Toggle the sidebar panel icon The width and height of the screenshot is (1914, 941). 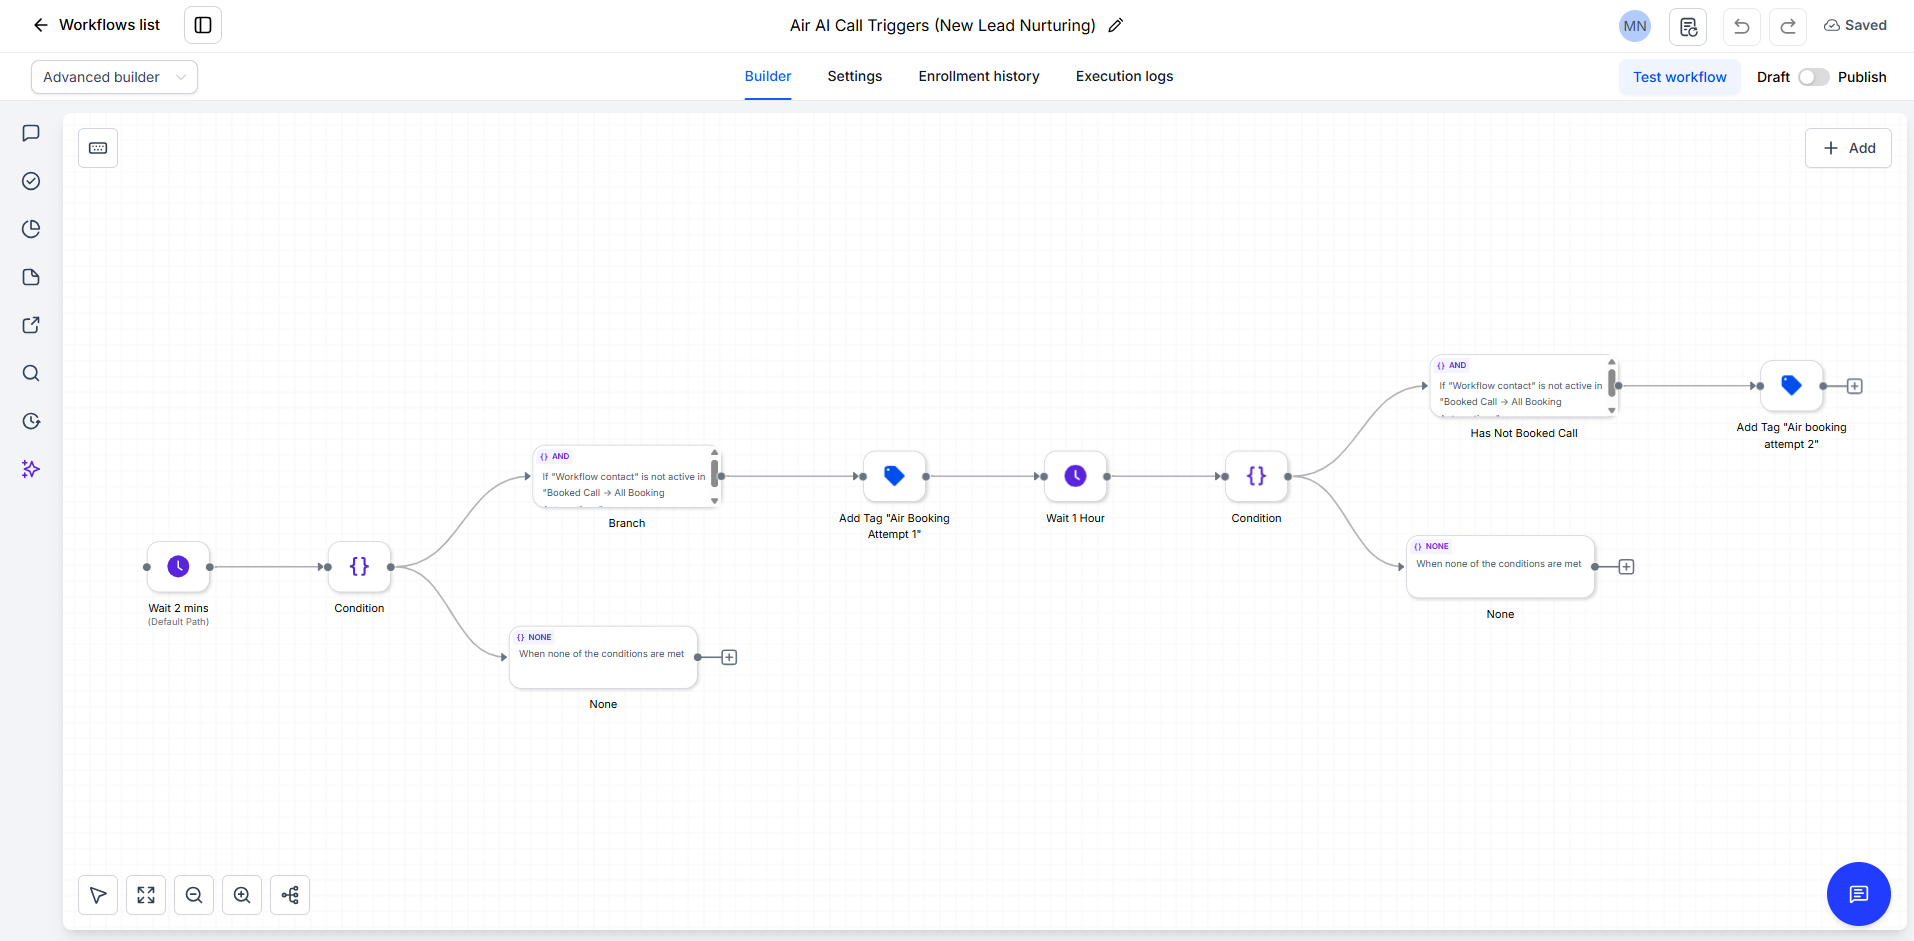[203, 25]
